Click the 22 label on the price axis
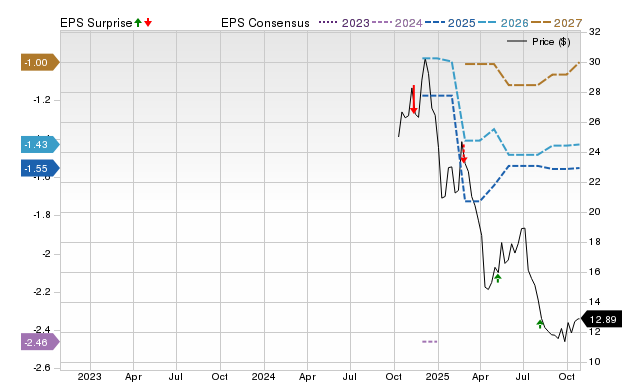The width and height of the screenshot is (640, 382). tap(595, 182)
